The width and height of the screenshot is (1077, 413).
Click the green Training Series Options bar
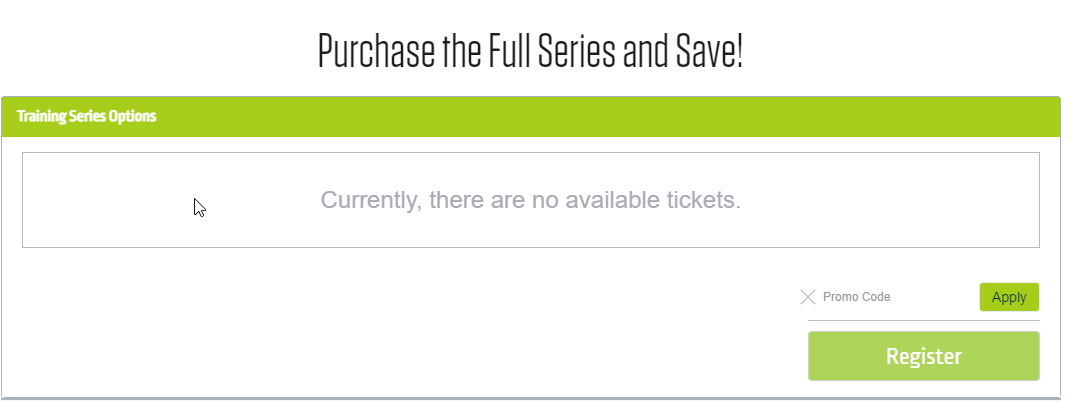pos(530,116)
